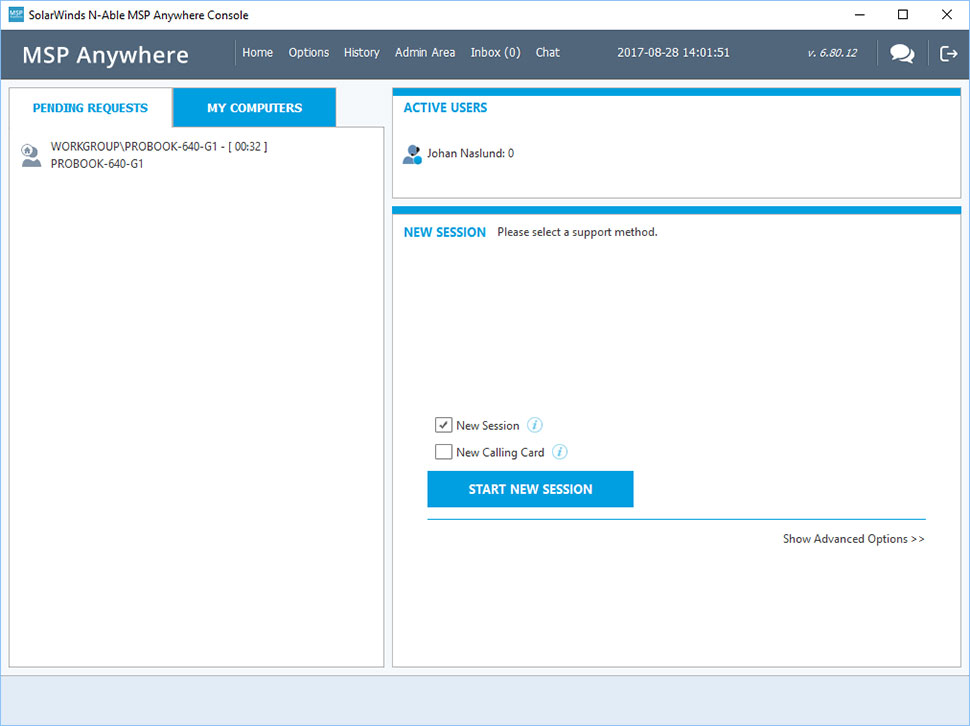Click the MSP Anywhere logo text
Viewport: 970px width, 726px height.
(x=105, y=55)
